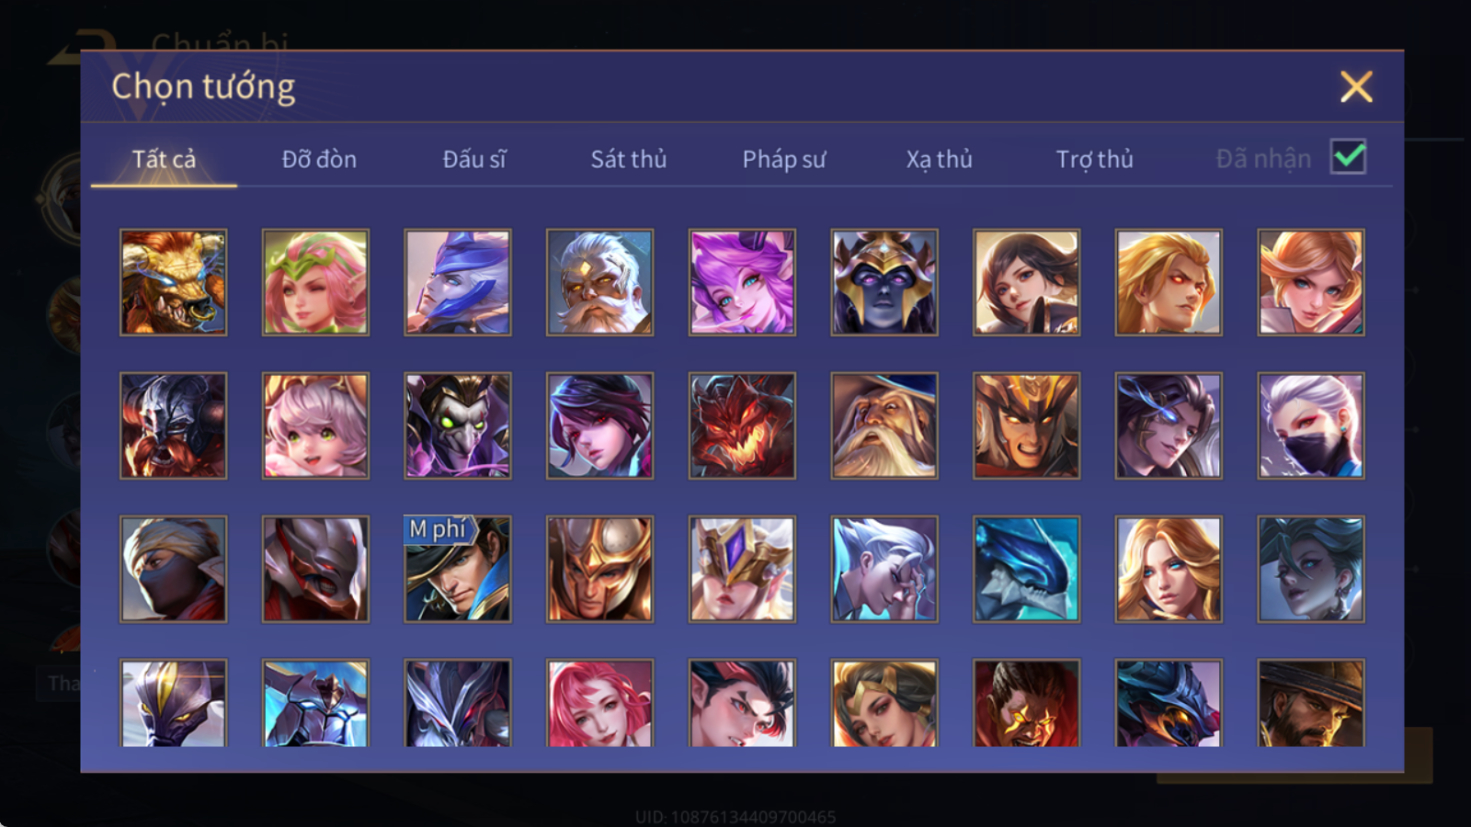This screenshot has width=1471, height=827.
Task: Choose the masked white-haired ninja hero
Action: pos(1311,426)
